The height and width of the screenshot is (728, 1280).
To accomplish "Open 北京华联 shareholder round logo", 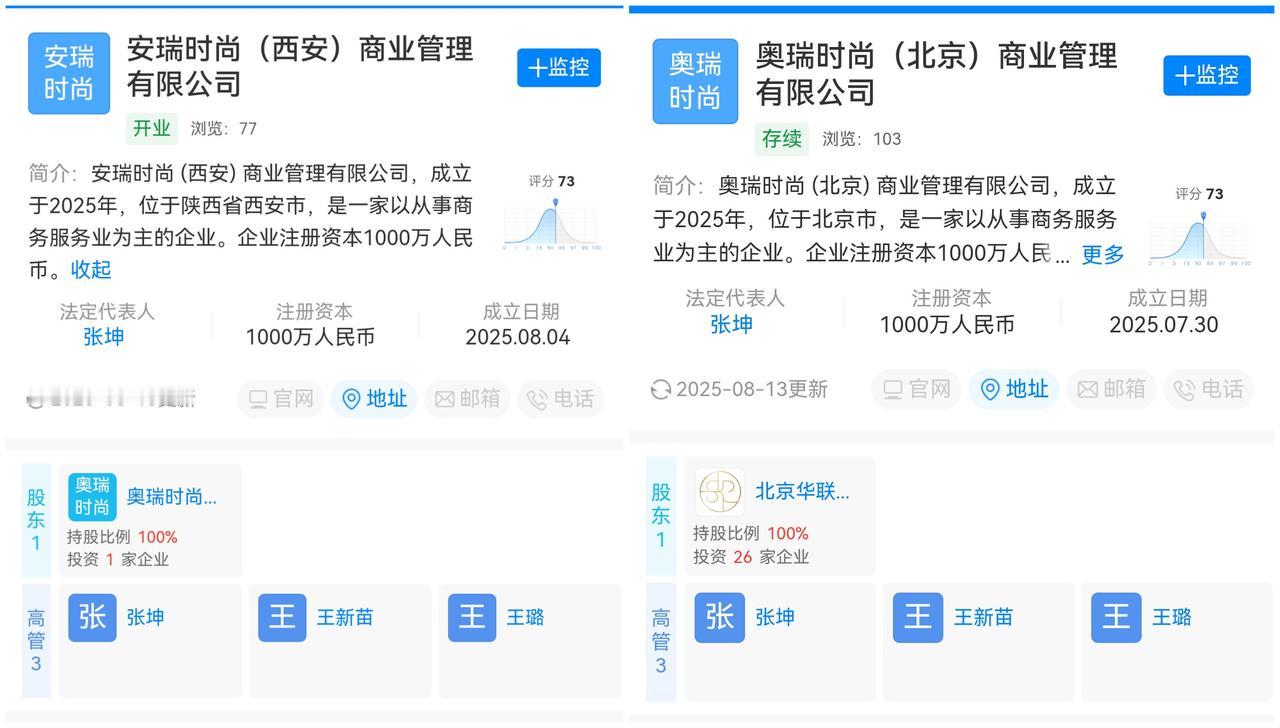I will click(x=720, y=491).
